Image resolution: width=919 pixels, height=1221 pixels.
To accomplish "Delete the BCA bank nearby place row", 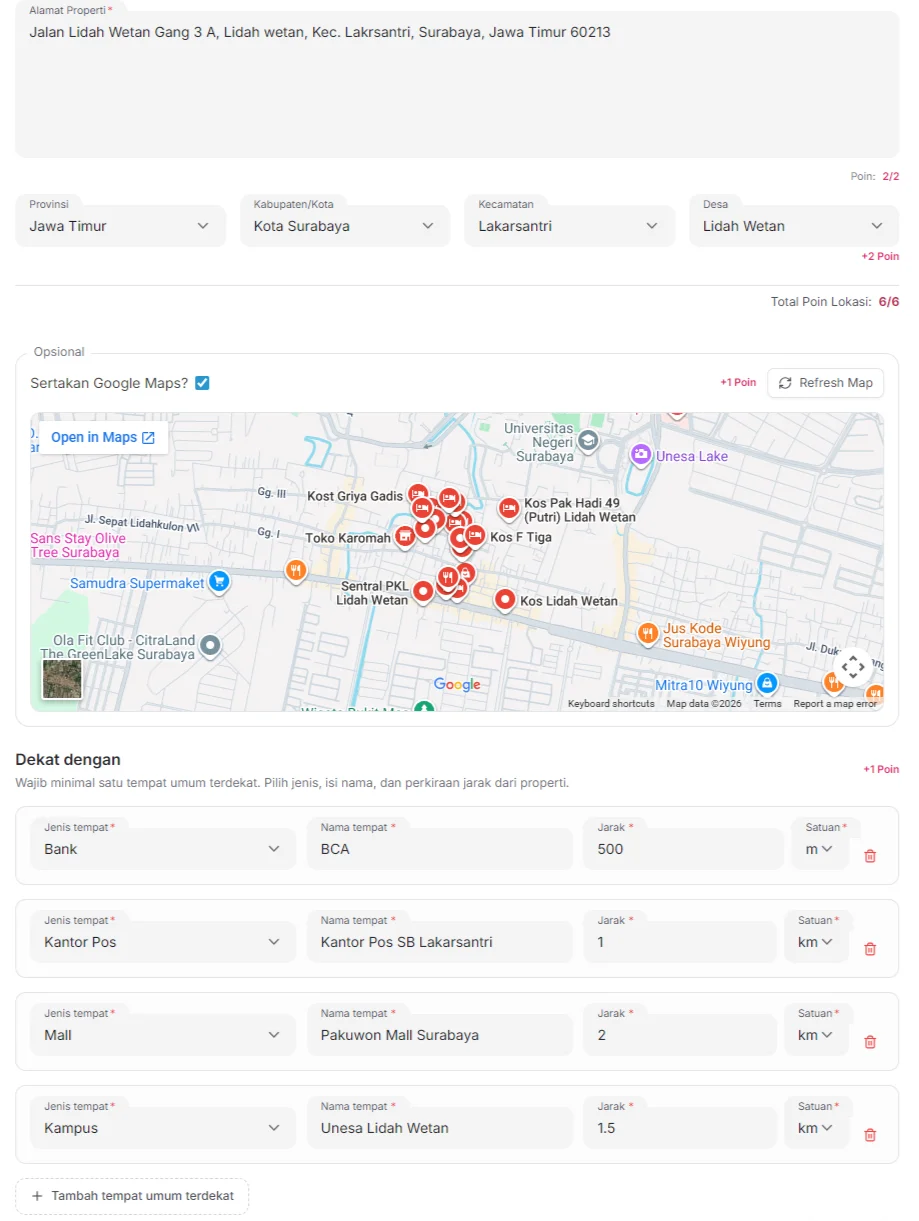I will [x=869, y=856].
